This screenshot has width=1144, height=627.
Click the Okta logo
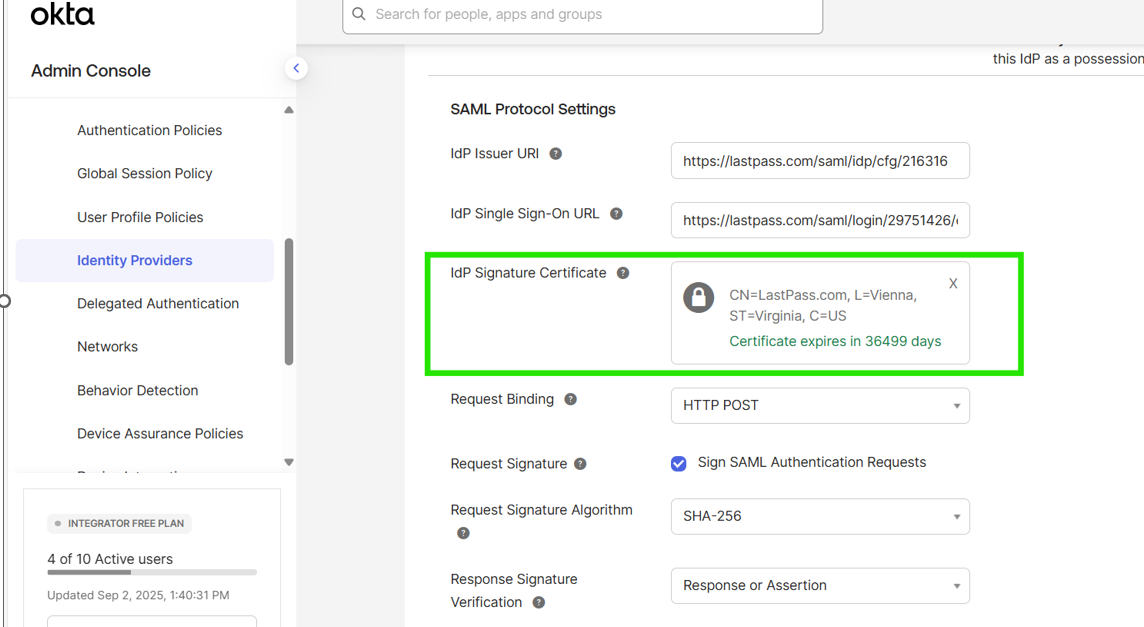tap(62, 14)
